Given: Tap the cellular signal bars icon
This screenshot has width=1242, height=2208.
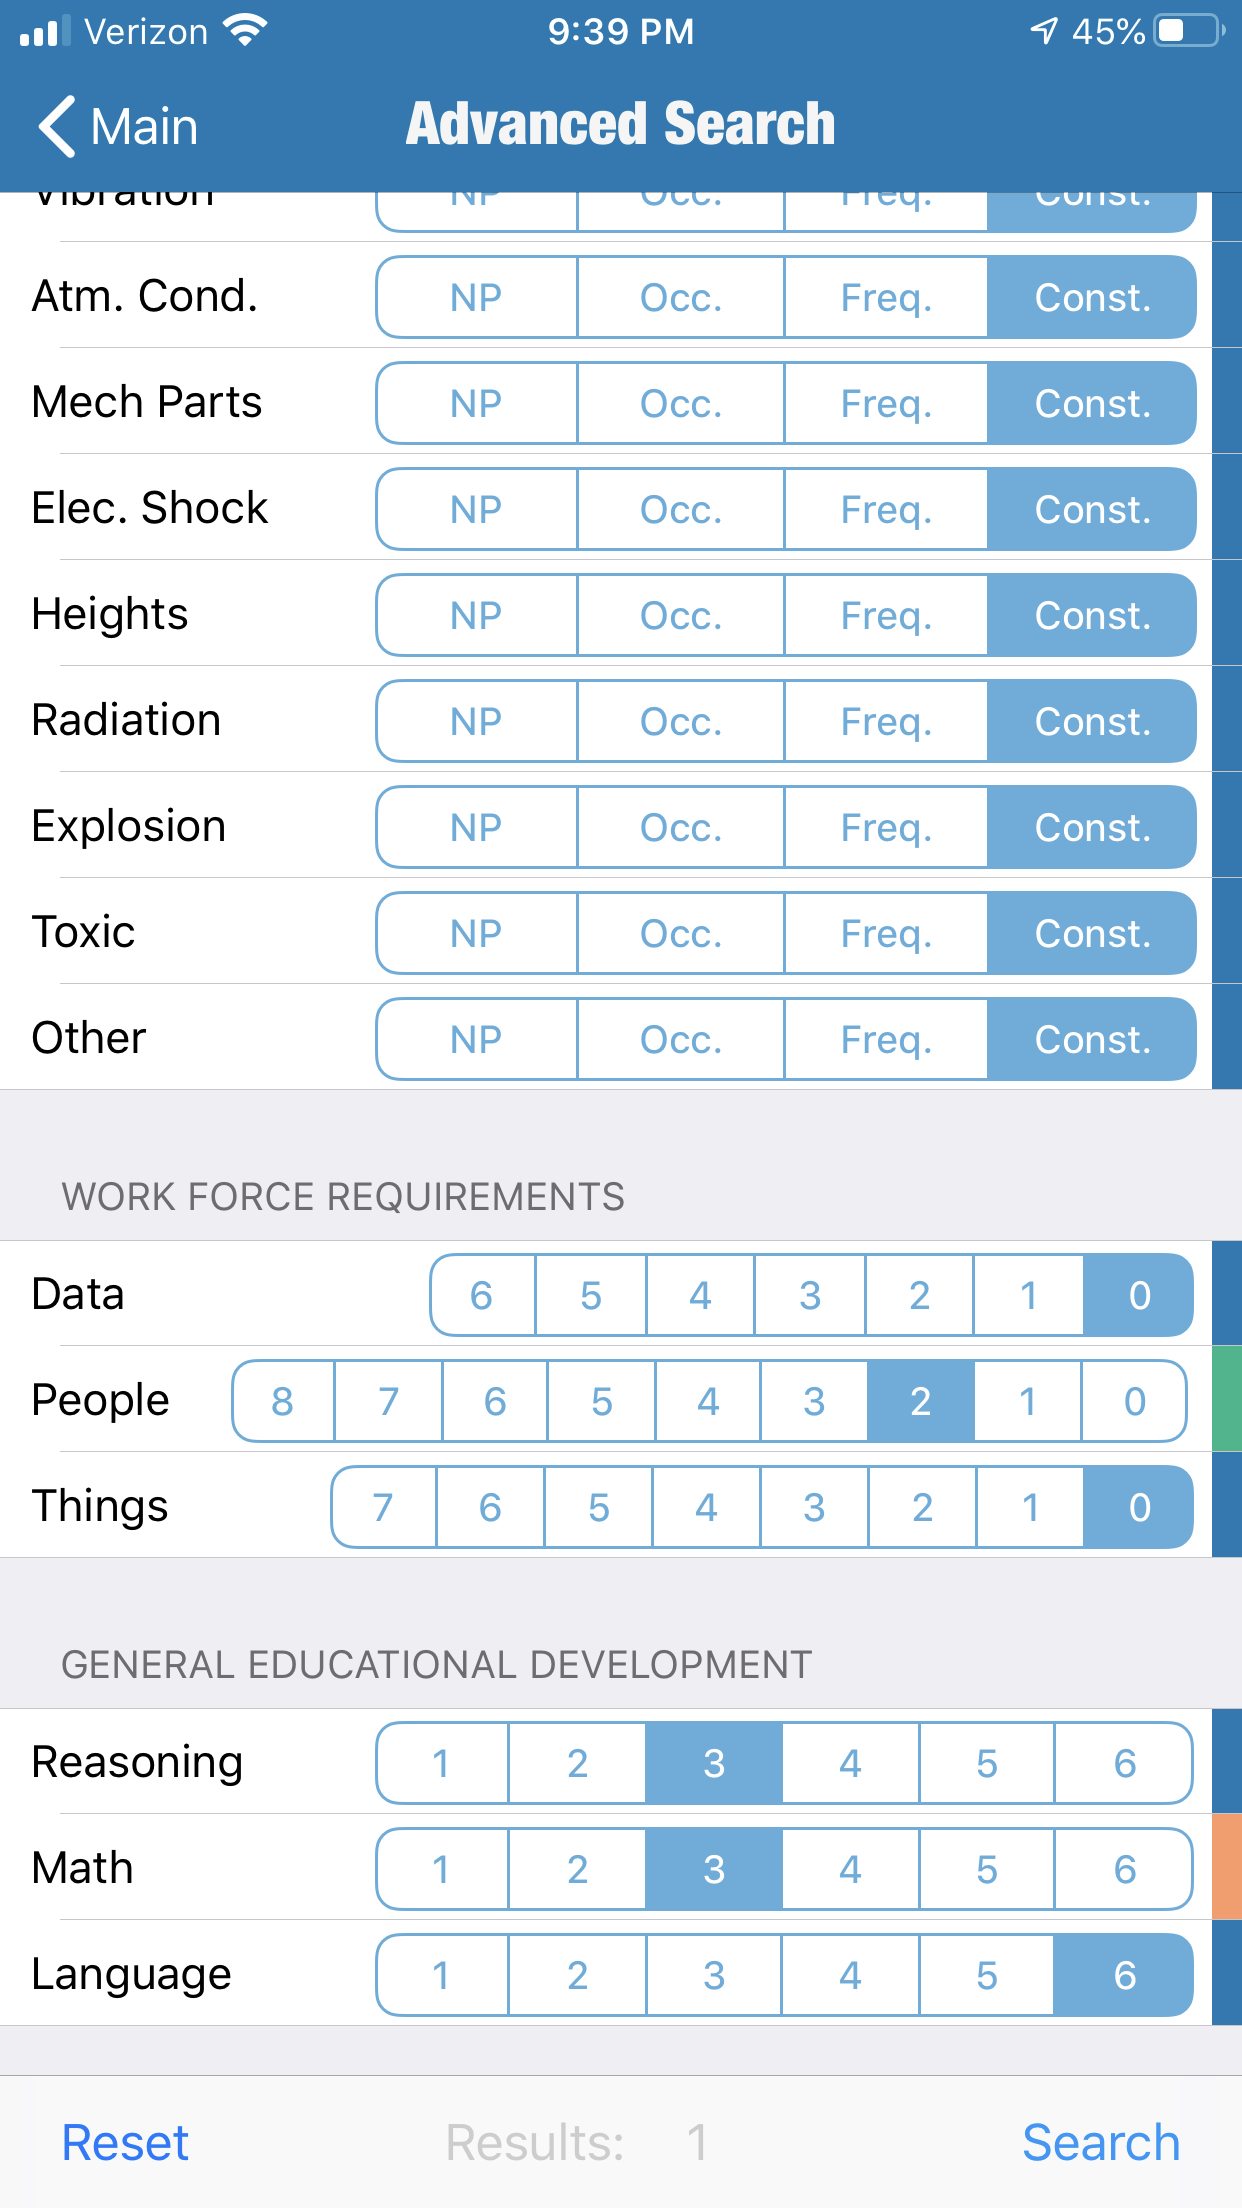Looking at the screenshot, I should (x=45, y=31).
